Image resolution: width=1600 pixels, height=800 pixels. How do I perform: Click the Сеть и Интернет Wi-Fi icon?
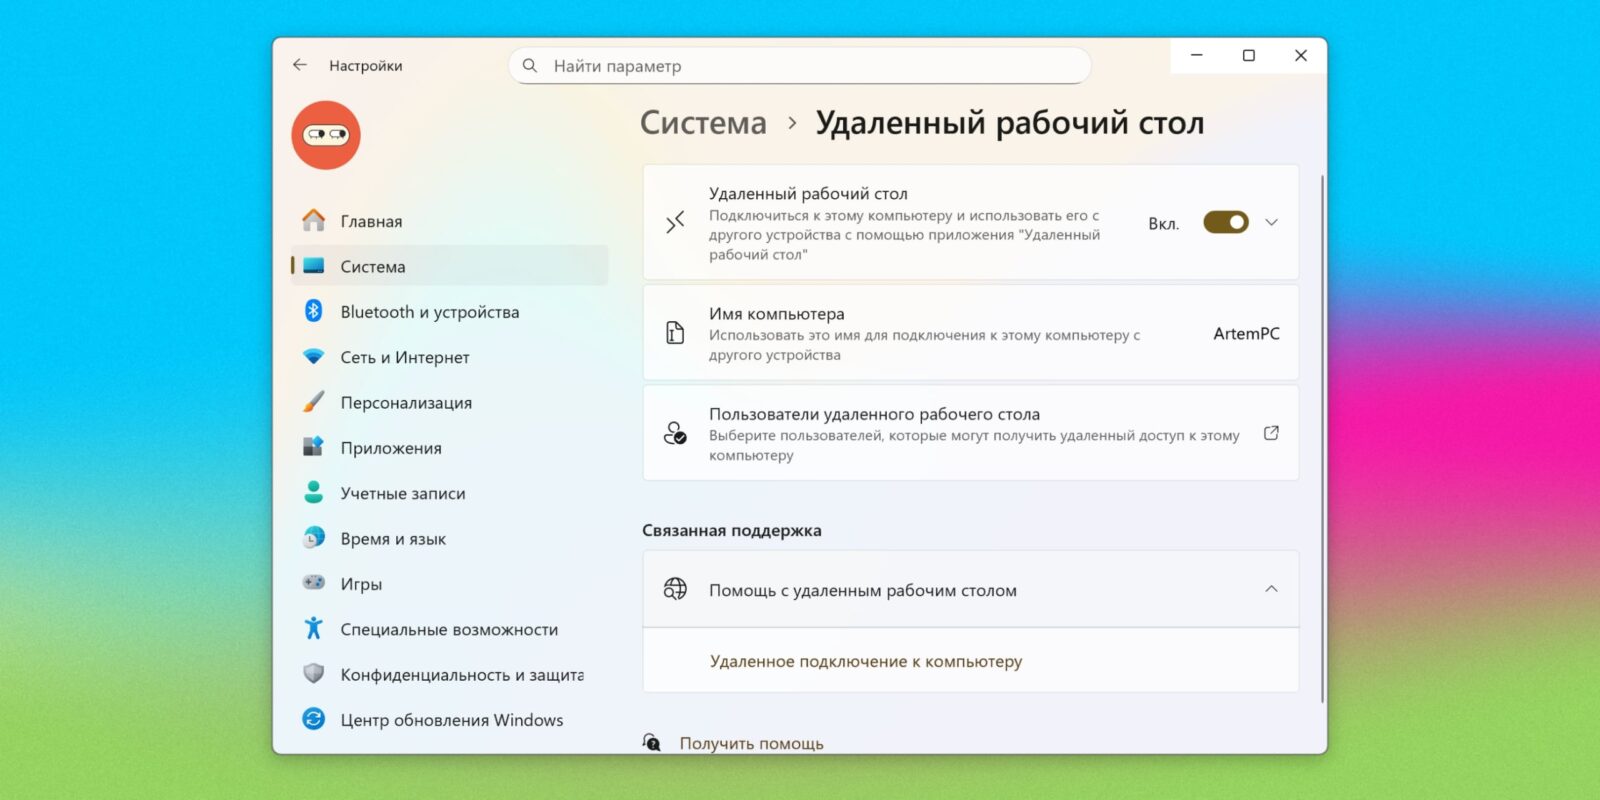(x=314, y=357)
